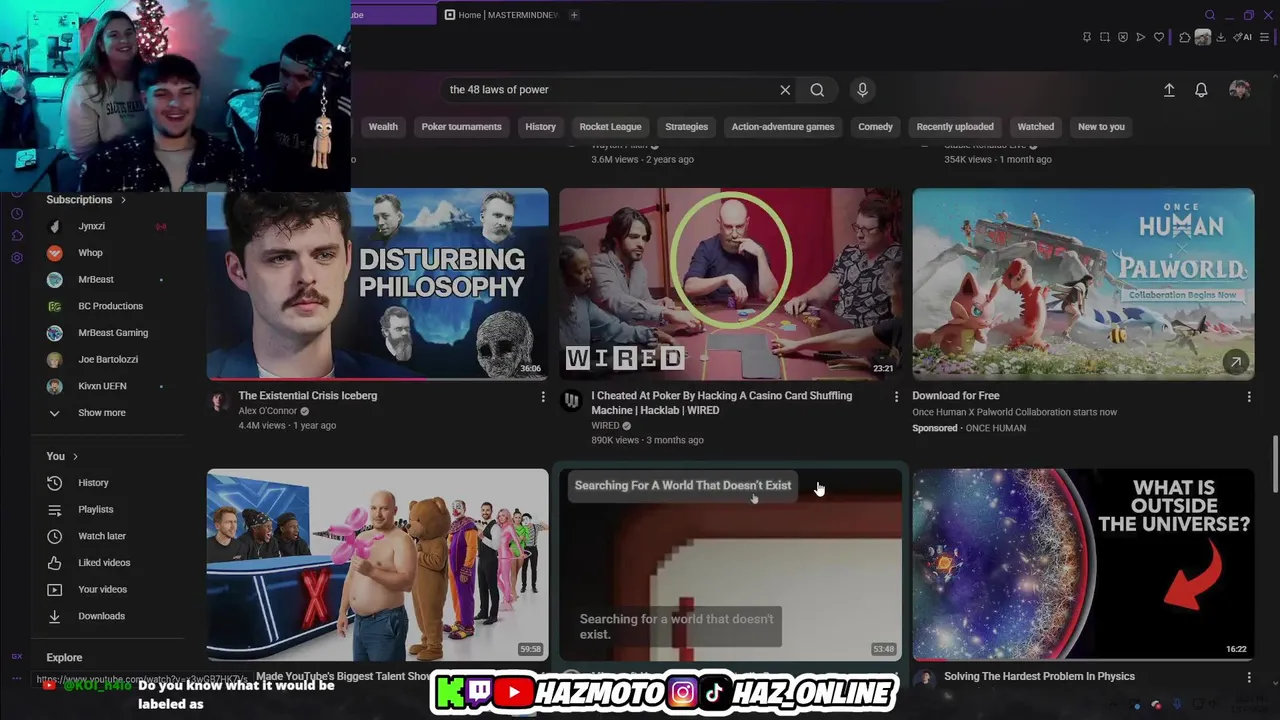The width and height of the screenshot is (1280, 720).
Task: Open the AI assistant toolbar button
Action: tap(1243, 37)
